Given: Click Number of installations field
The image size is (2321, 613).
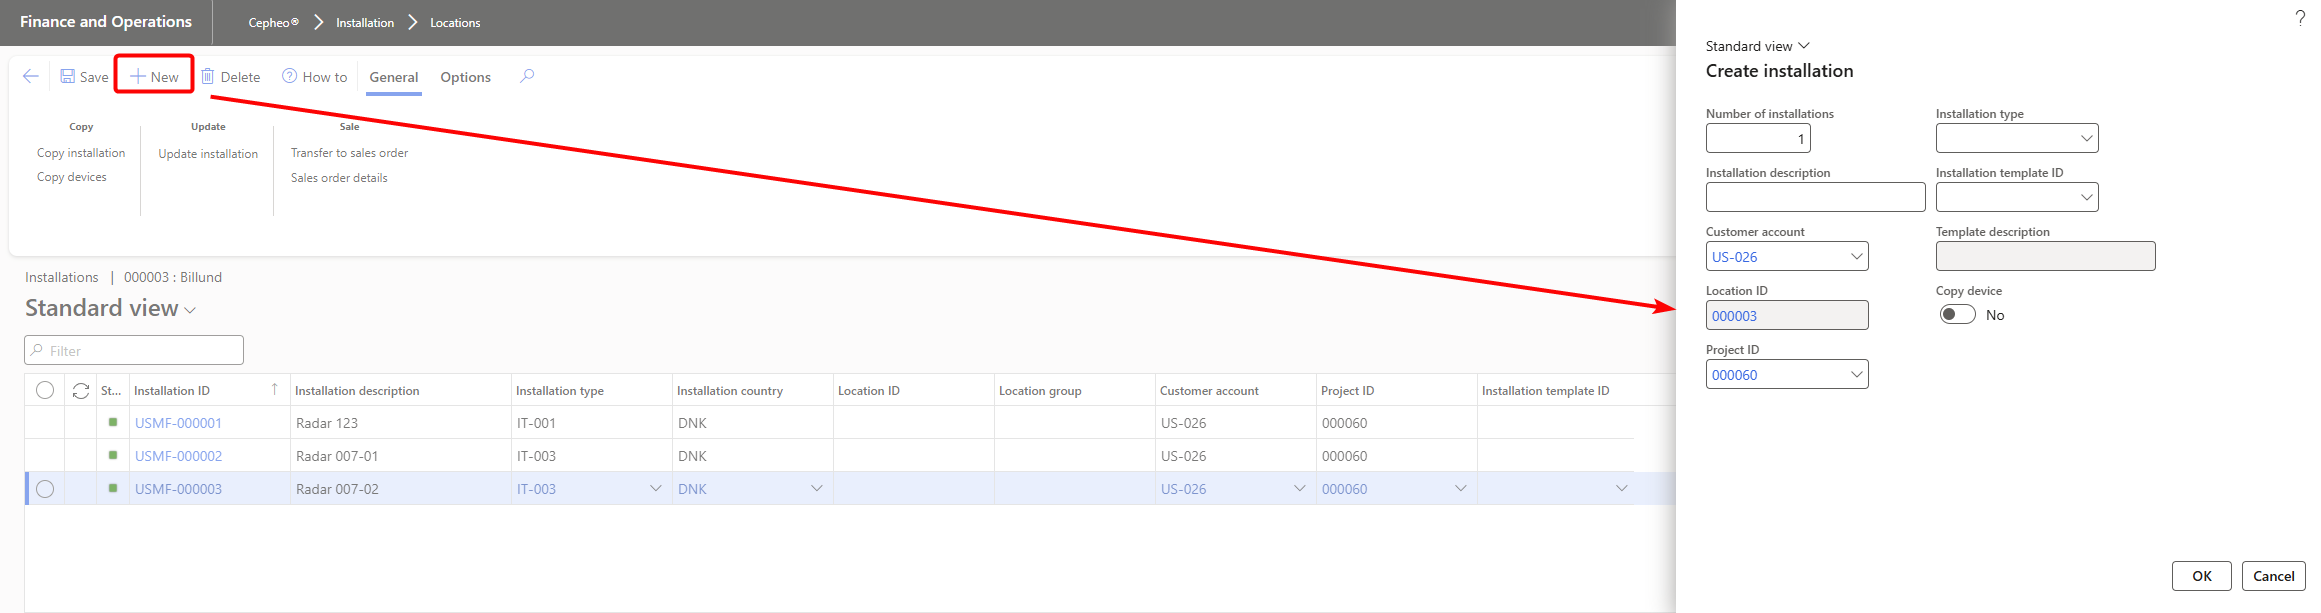Looking at the screenshot, I should pos(1758,138).
